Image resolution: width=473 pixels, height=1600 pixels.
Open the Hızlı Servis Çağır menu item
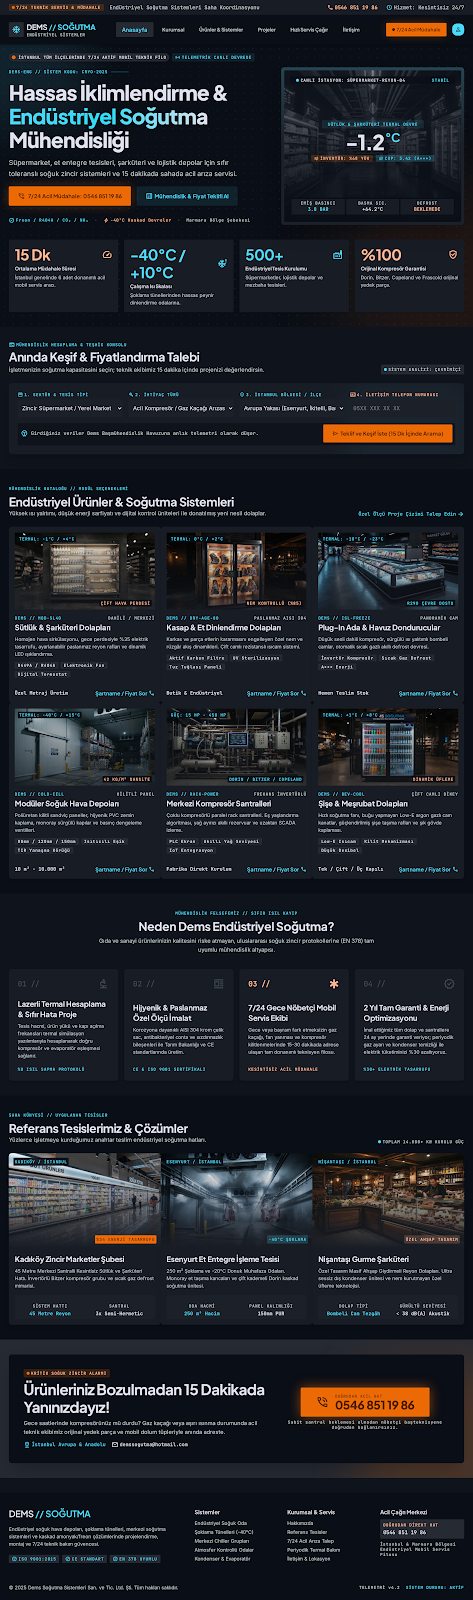[309, 30]
